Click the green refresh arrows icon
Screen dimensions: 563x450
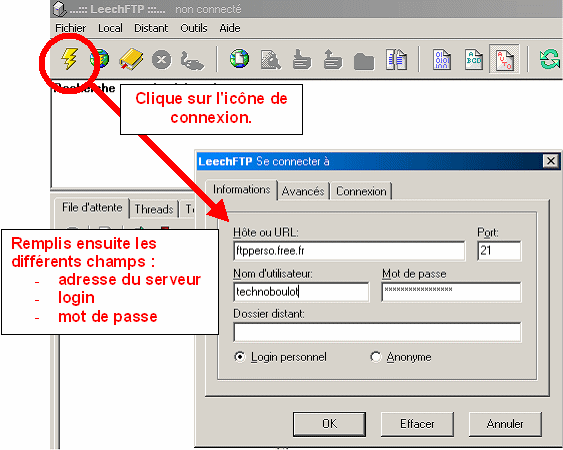[x=550, y=59]
